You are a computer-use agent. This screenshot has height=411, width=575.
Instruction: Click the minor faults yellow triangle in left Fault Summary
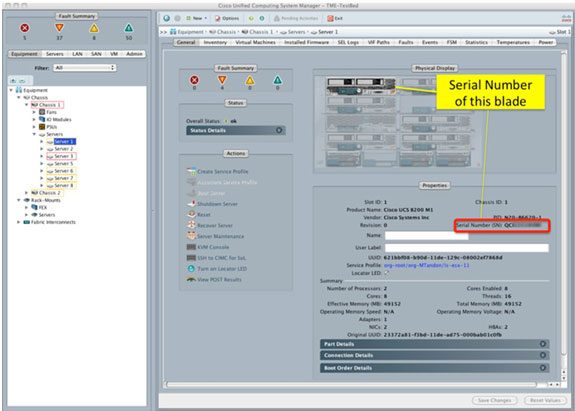coord(94,28)
